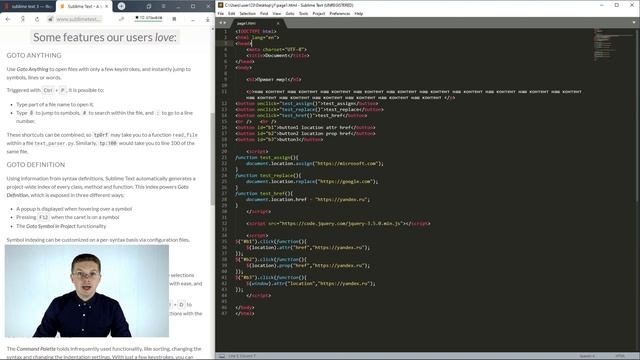Click the meta charset line in code
The image size is (640, 360).
coord(277,50)
